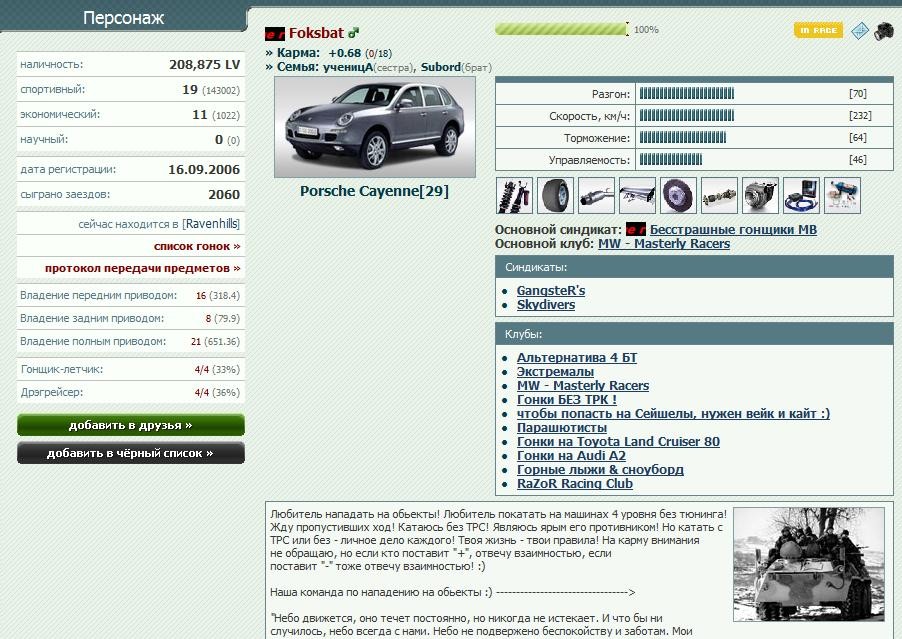Click the turbocharger upgrade icon
This screenshot has height=639, width=902.
point(760,196)
